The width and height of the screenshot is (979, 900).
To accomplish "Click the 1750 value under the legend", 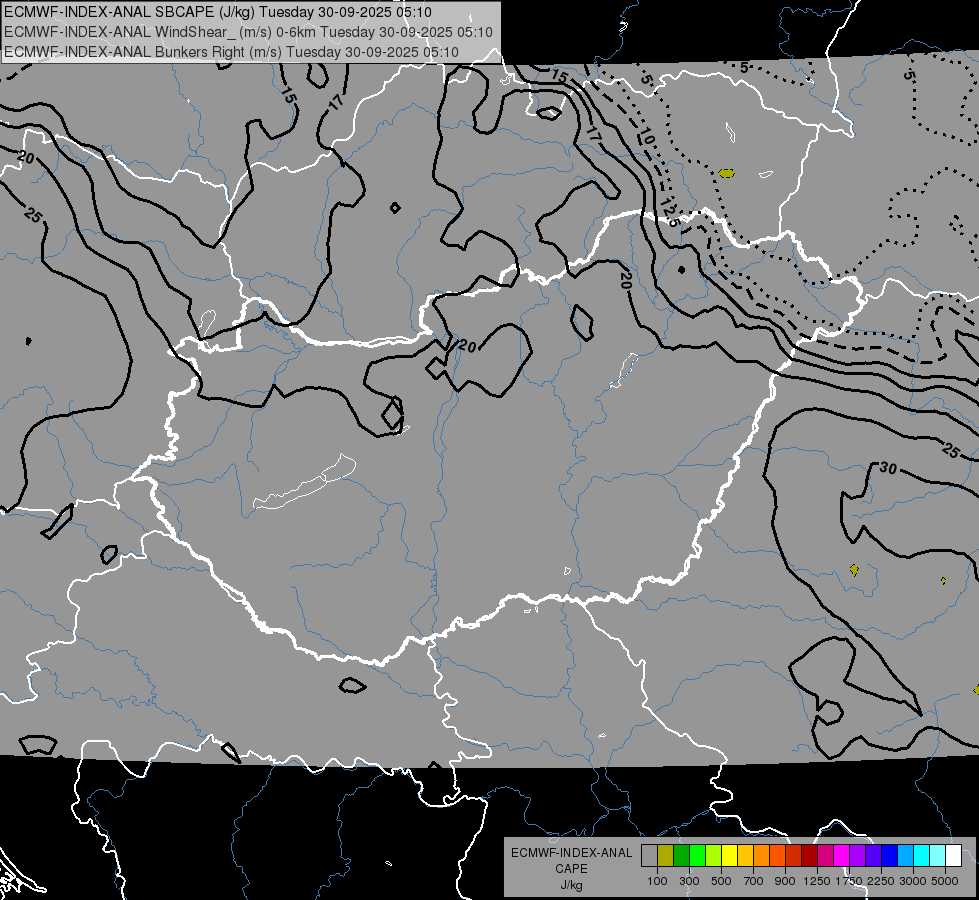I will click(x=849, y=881).
